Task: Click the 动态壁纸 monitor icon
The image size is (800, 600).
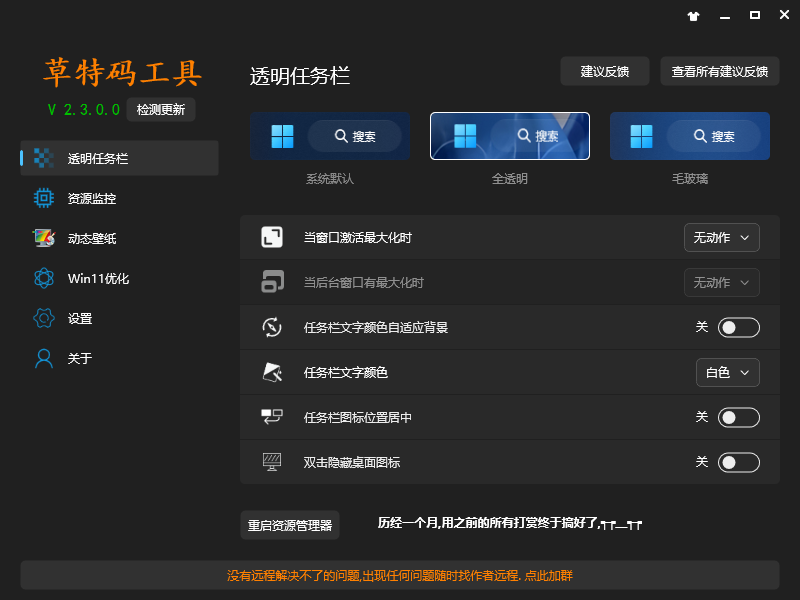Action: coord(44,238)
